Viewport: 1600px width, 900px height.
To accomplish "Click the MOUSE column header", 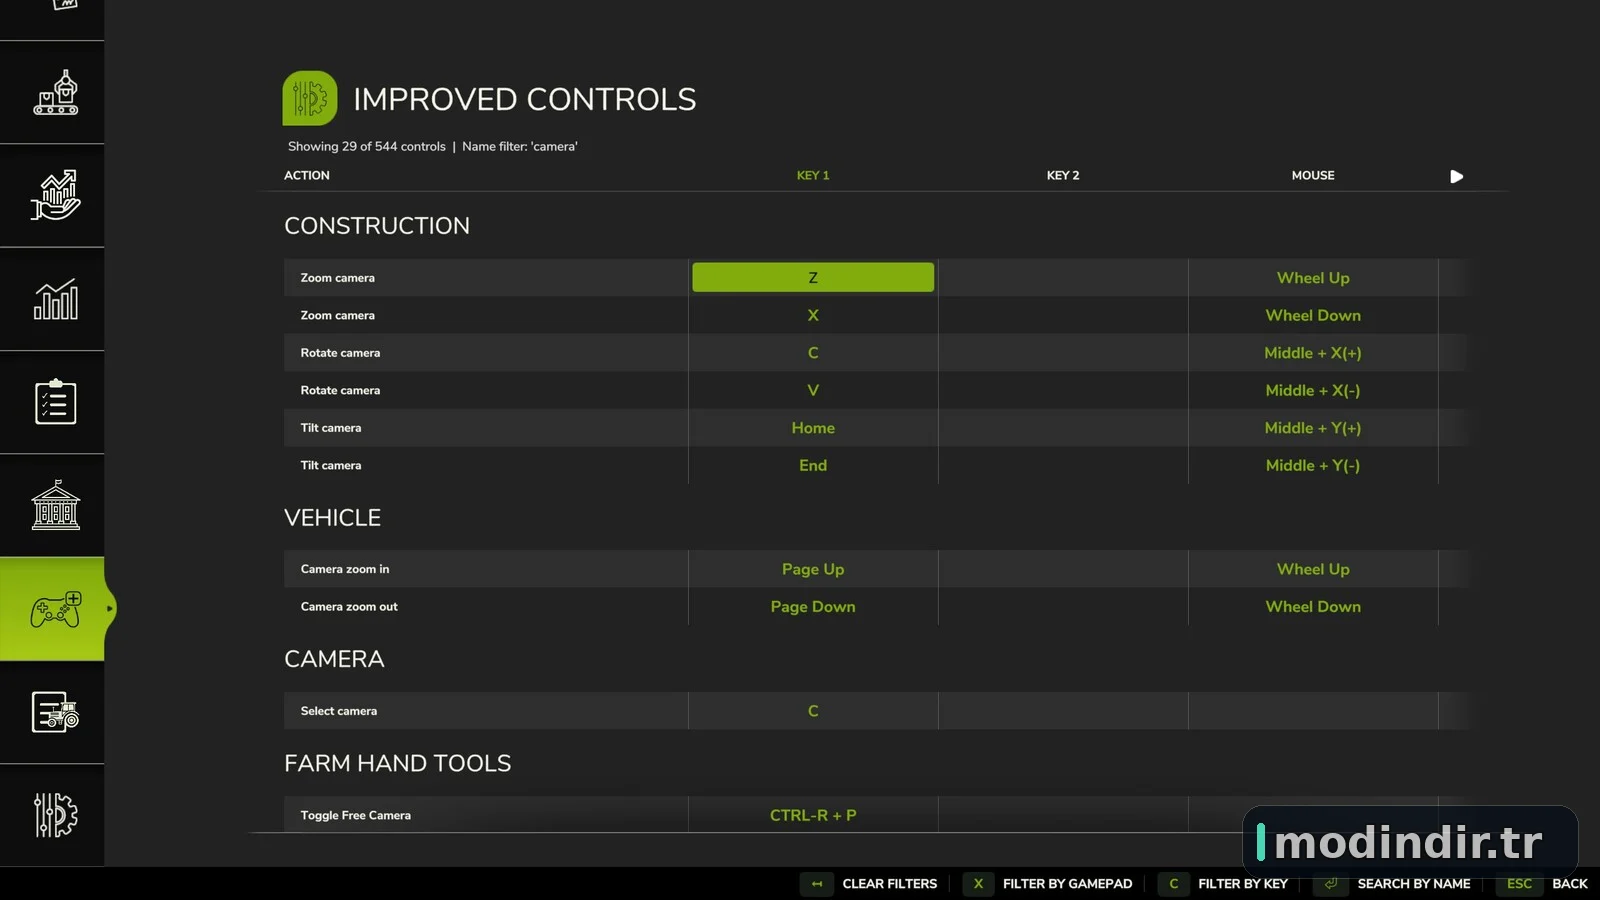I will (x=1313, y=175).
